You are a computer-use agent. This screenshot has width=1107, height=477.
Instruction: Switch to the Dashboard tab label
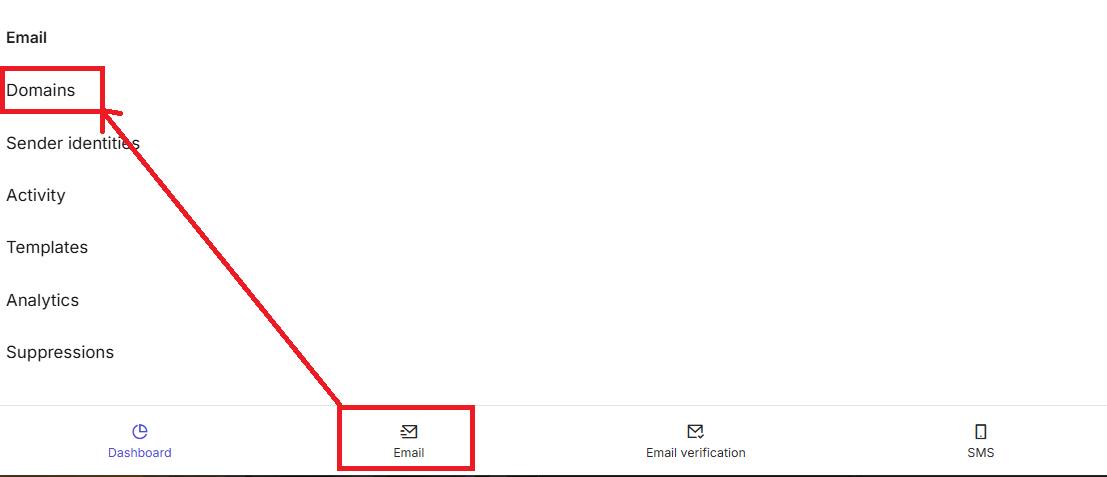(140, 453)
